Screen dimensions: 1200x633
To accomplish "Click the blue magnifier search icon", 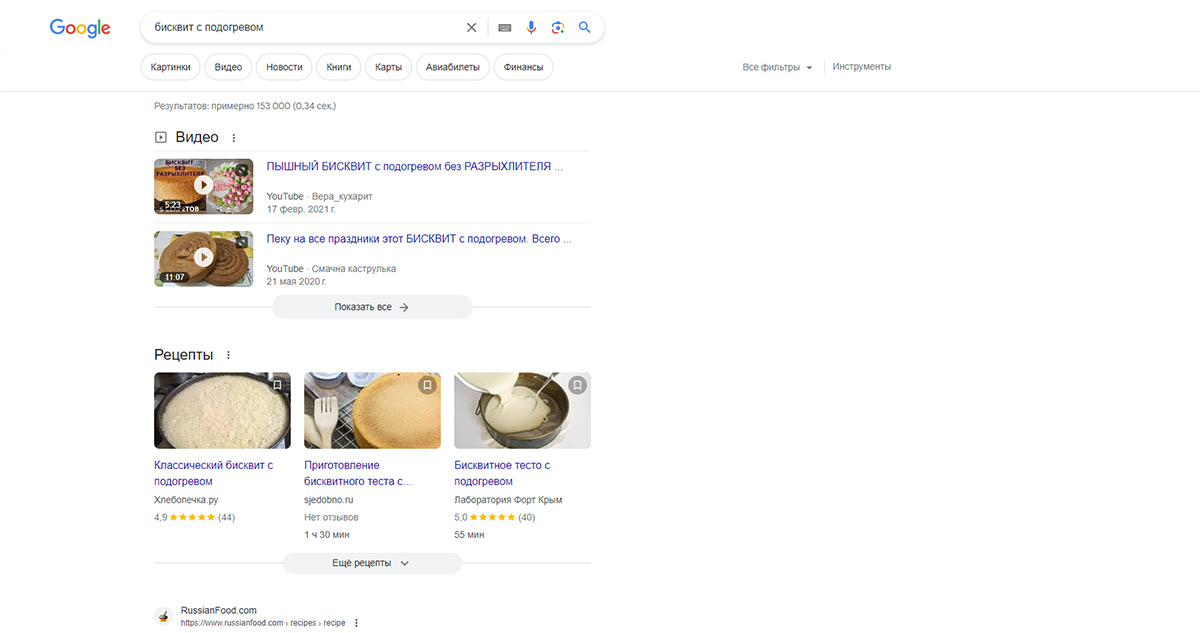I will [x=585, y=28].
